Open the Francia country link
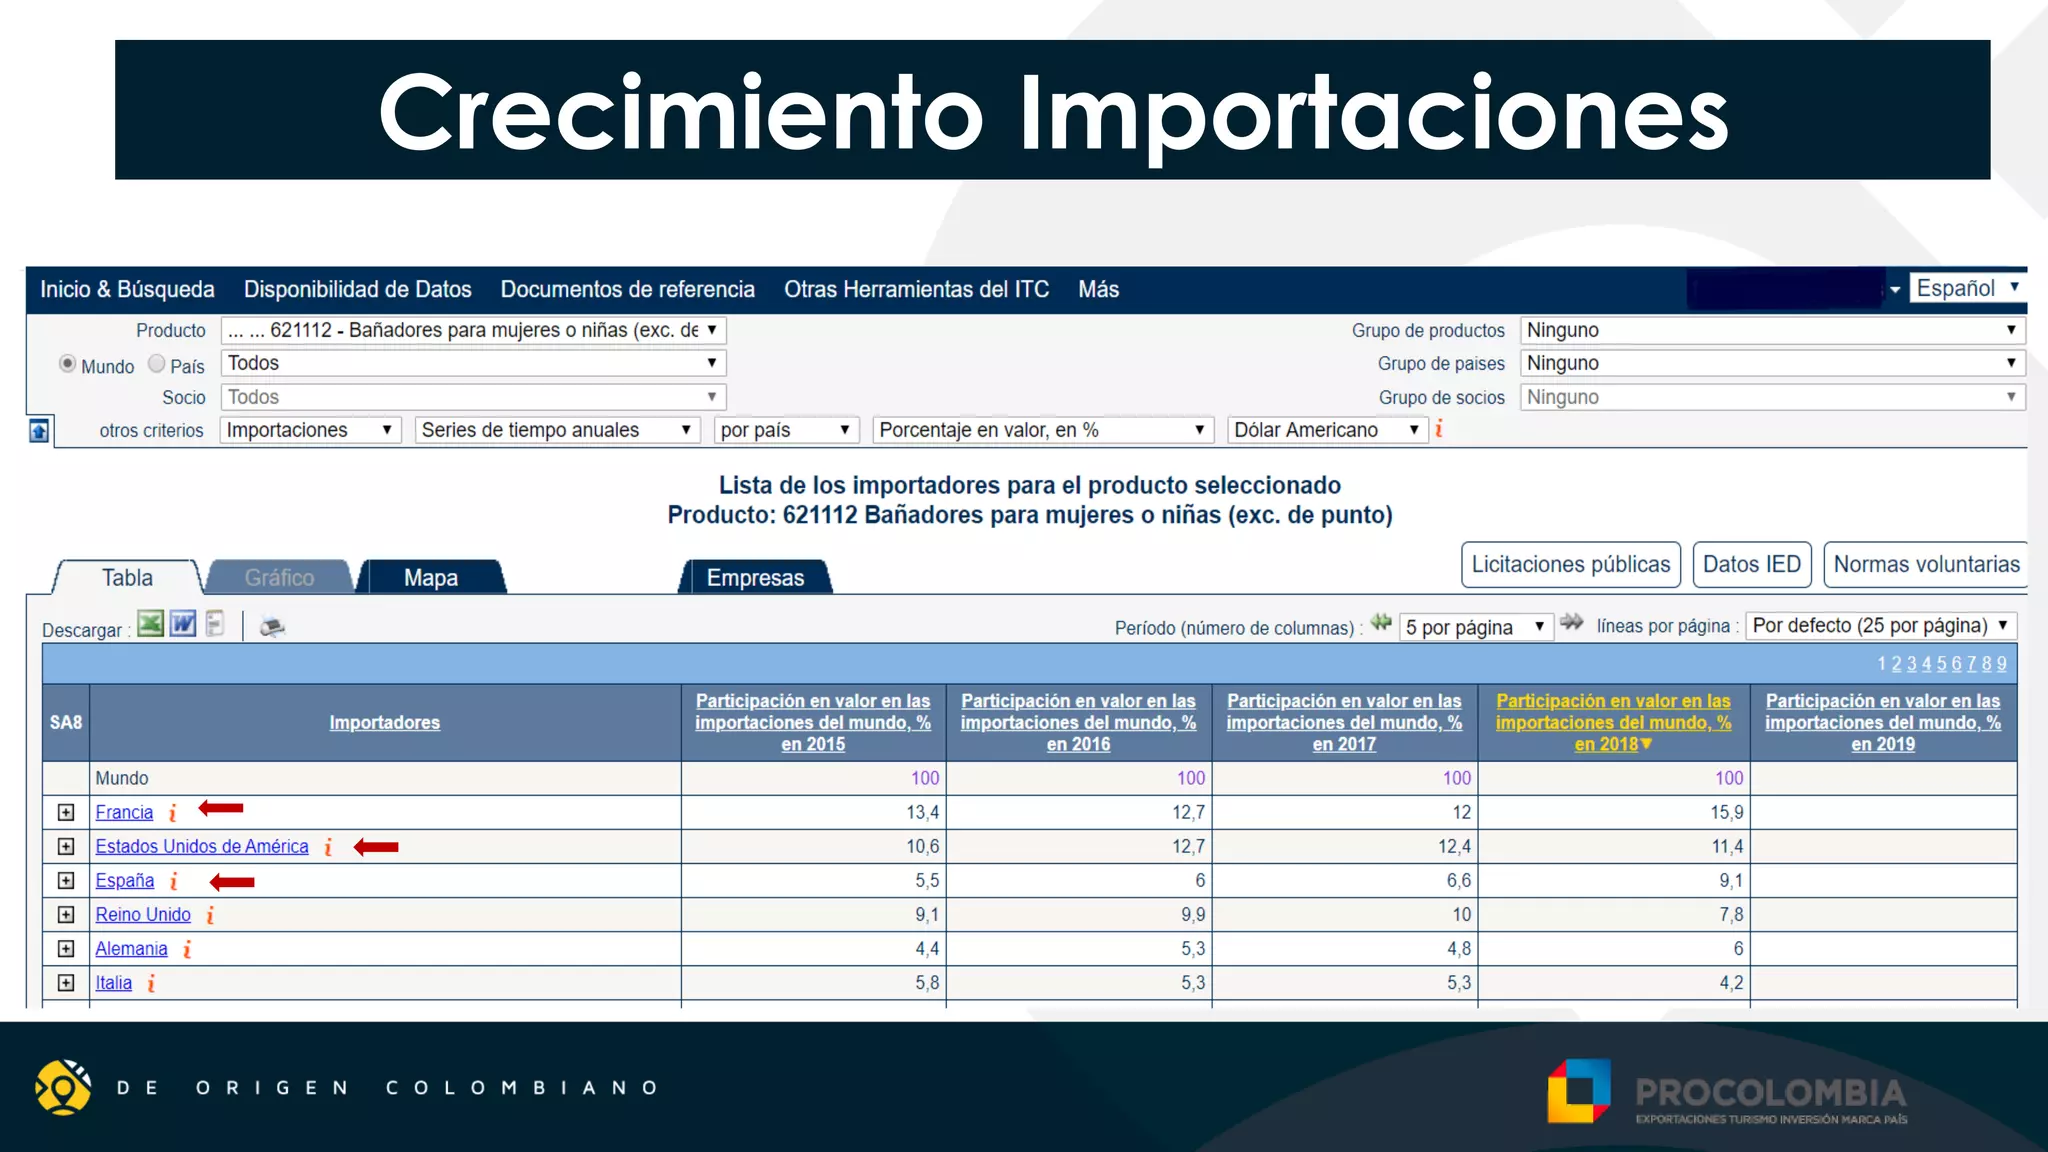2048x1152 pixels. click(124, 813)
